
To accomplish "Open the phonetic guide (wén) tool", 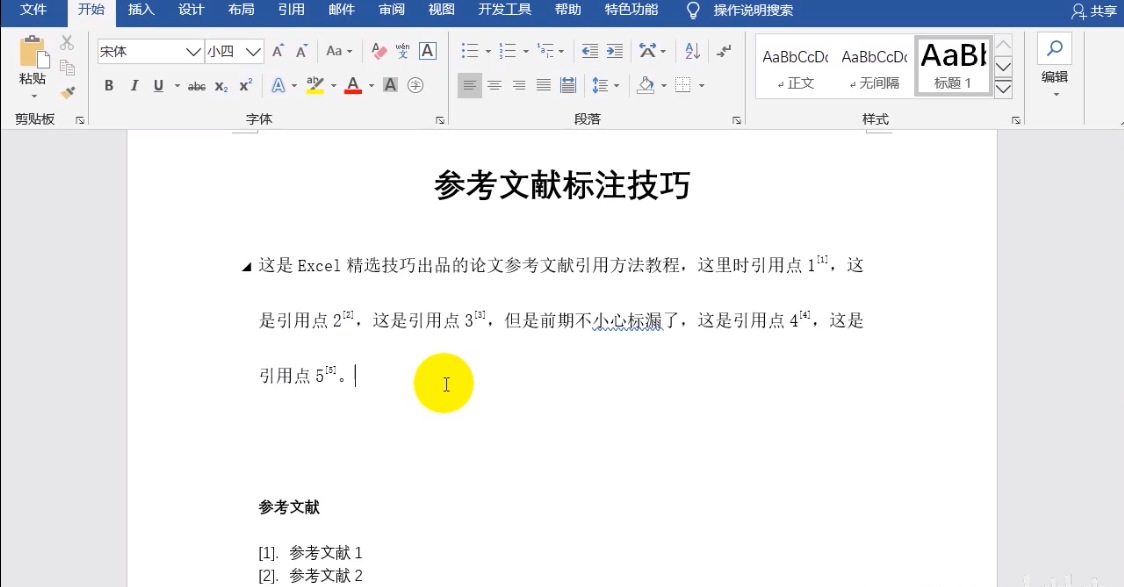I will pos(403,51).
